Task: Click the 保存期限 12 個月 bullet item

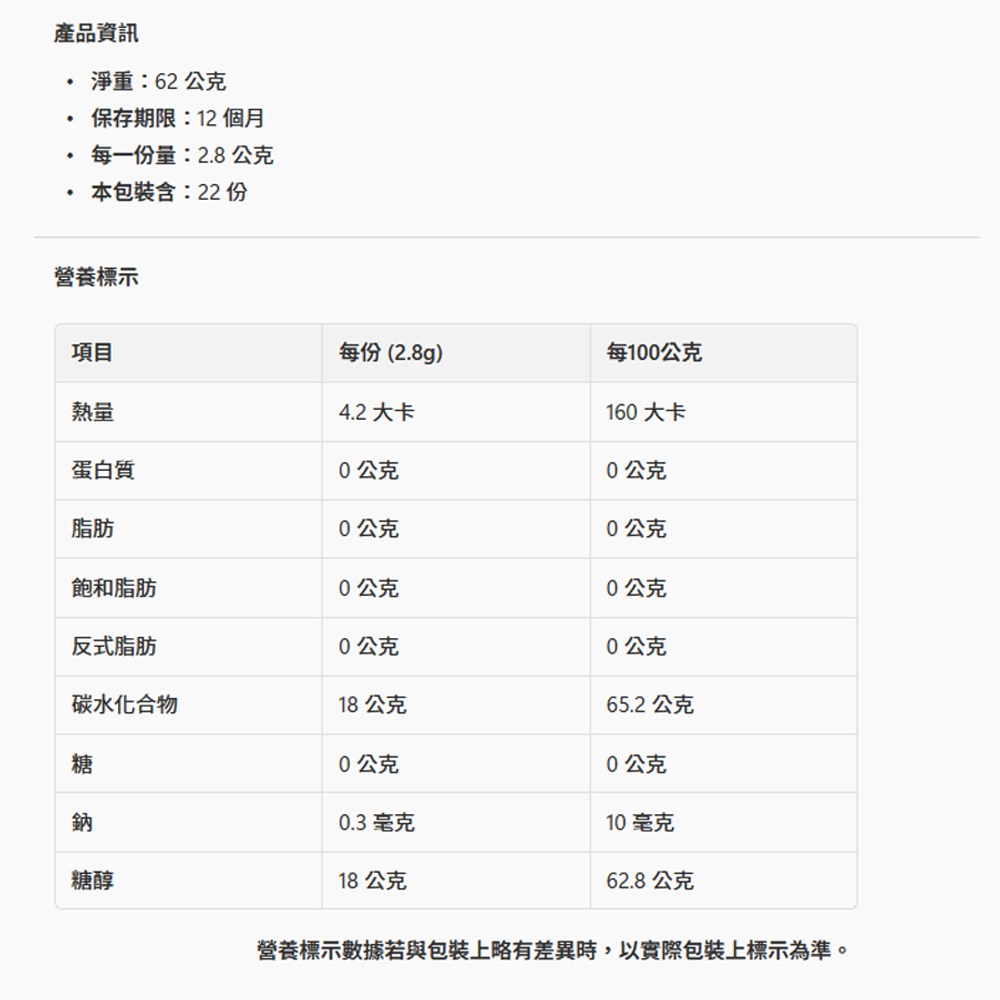Action: click(x=177, y=118)
